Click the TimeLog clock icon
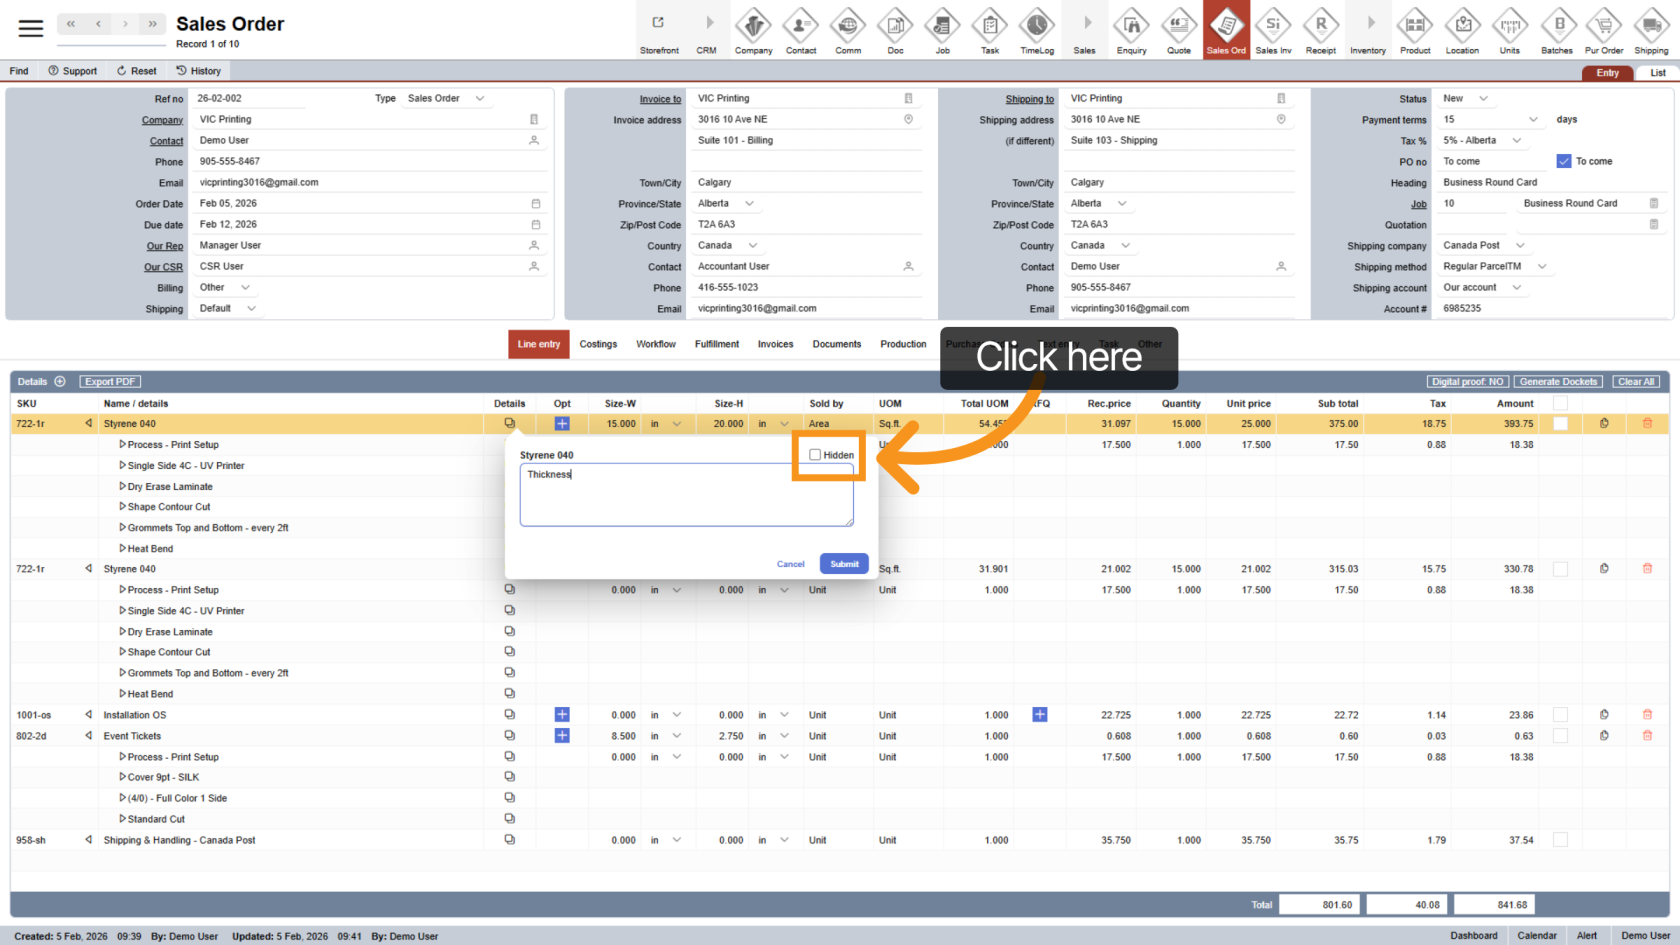This screenshot has width=1680, height=945. coord(1037,30)
